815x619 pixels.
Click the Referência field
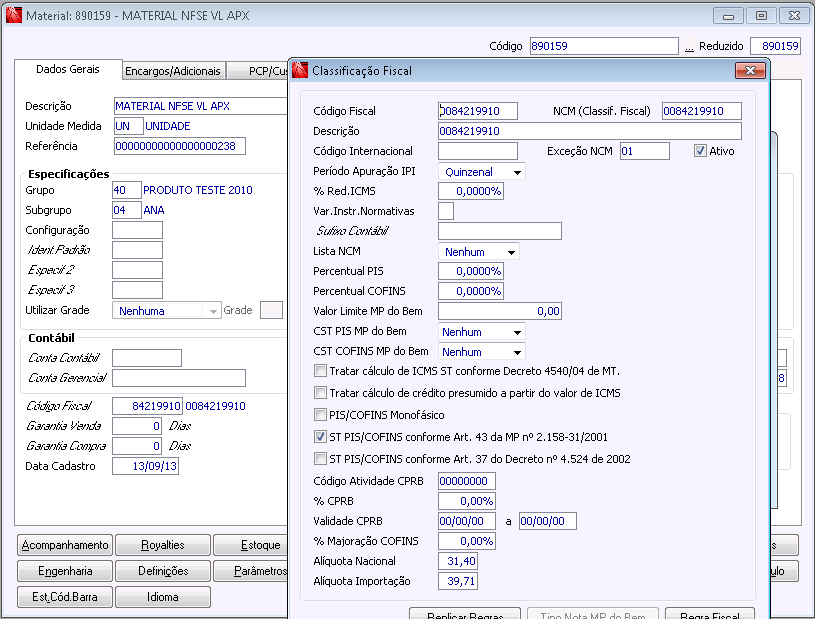click(180, 146)
